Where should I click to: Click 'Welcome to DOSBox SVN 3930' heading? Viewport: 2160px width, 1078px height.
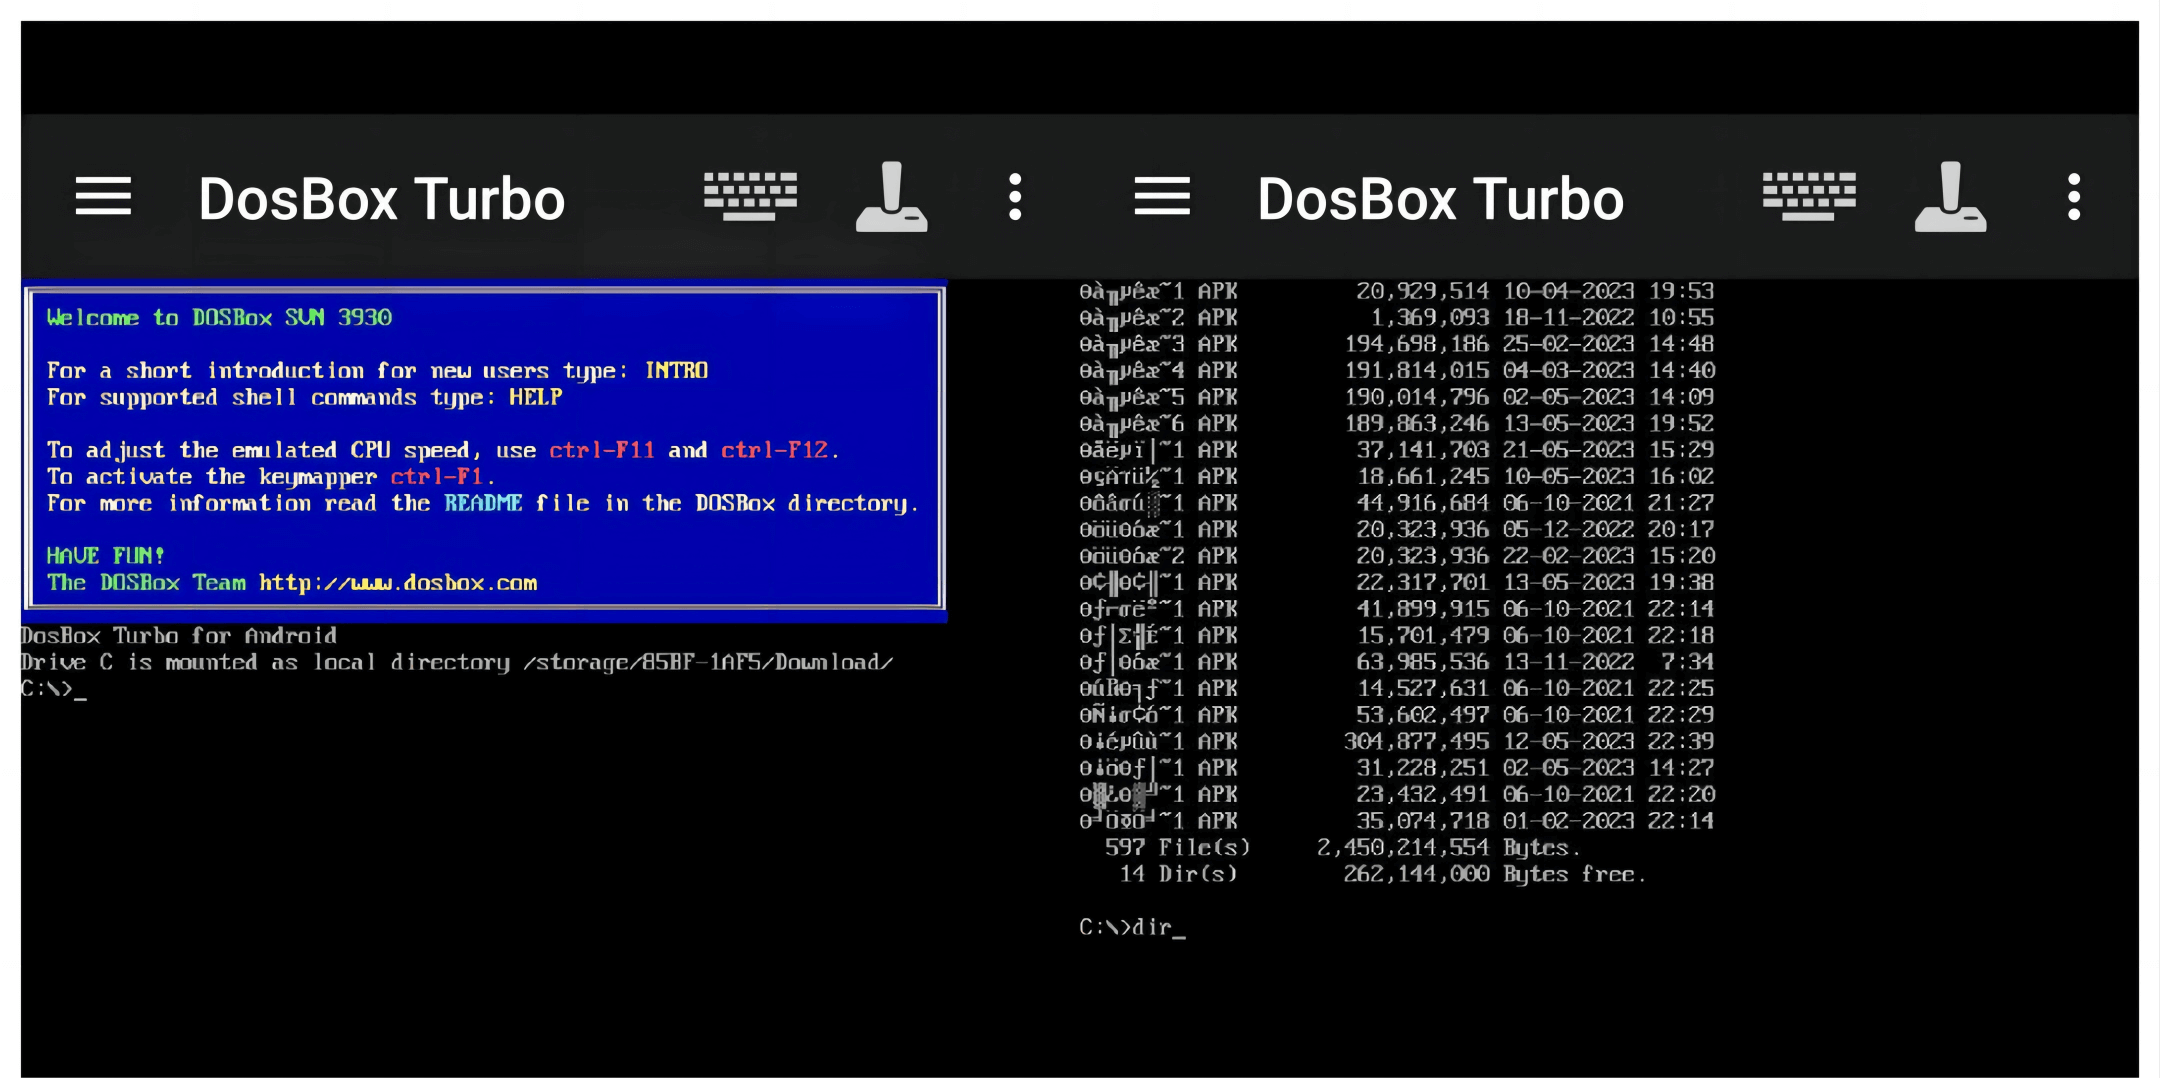pyautogui.click(x=219, y=318)
